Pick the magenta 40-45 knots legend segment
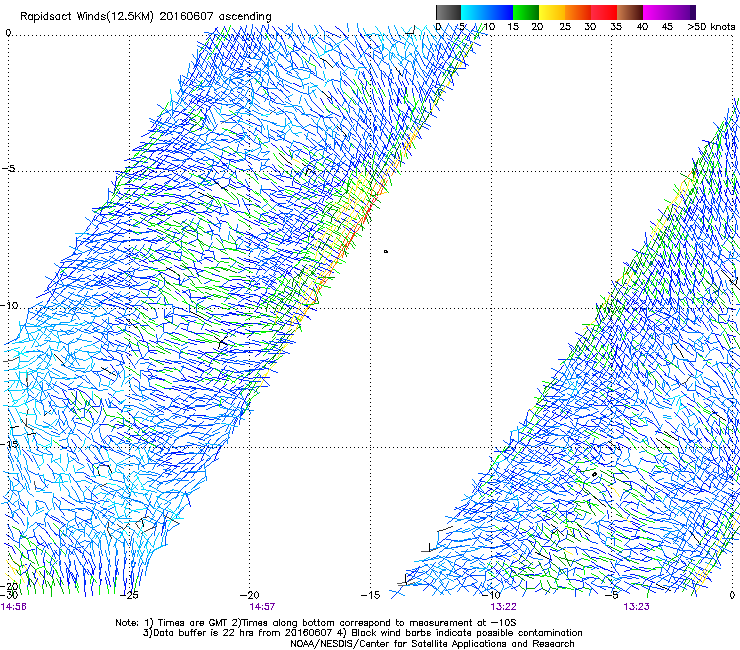Viewport: 740px width, 650px height. point(656,12)
